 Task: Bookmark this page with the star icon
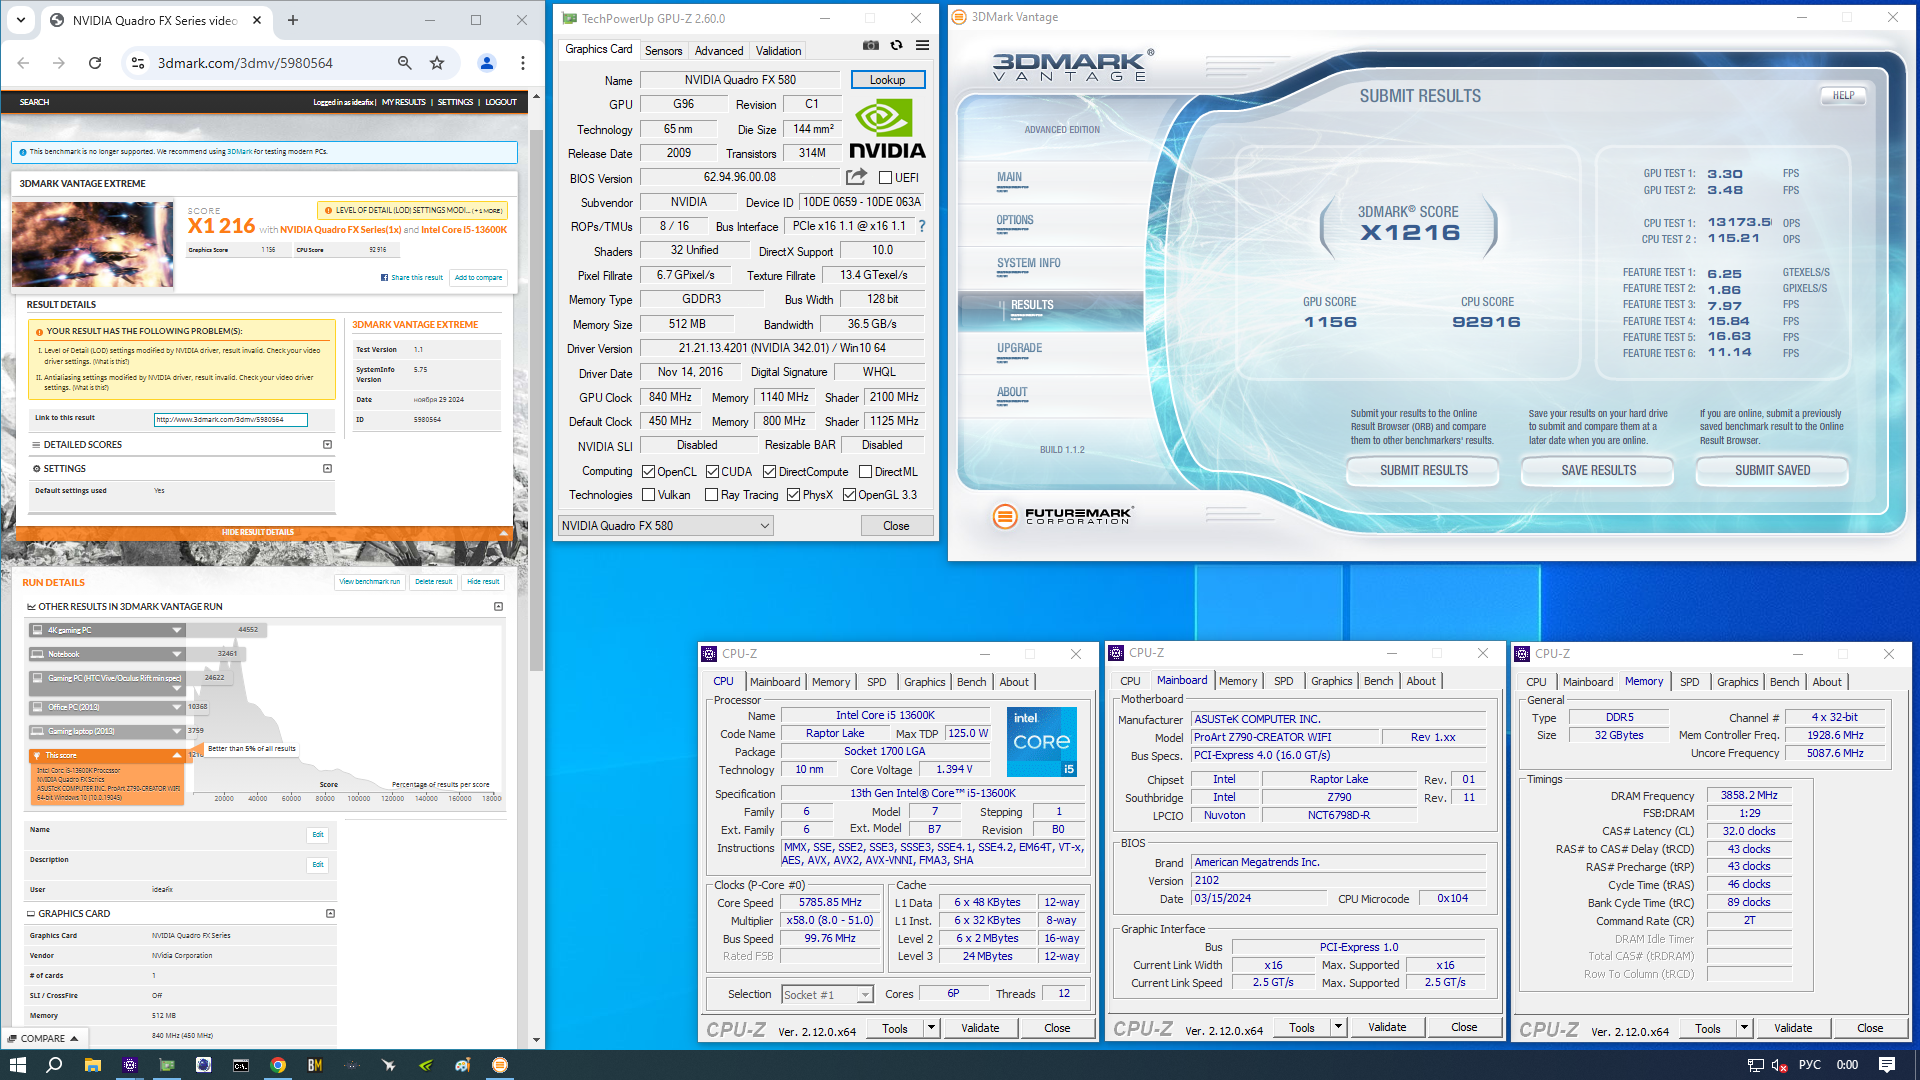click(437, 63)
